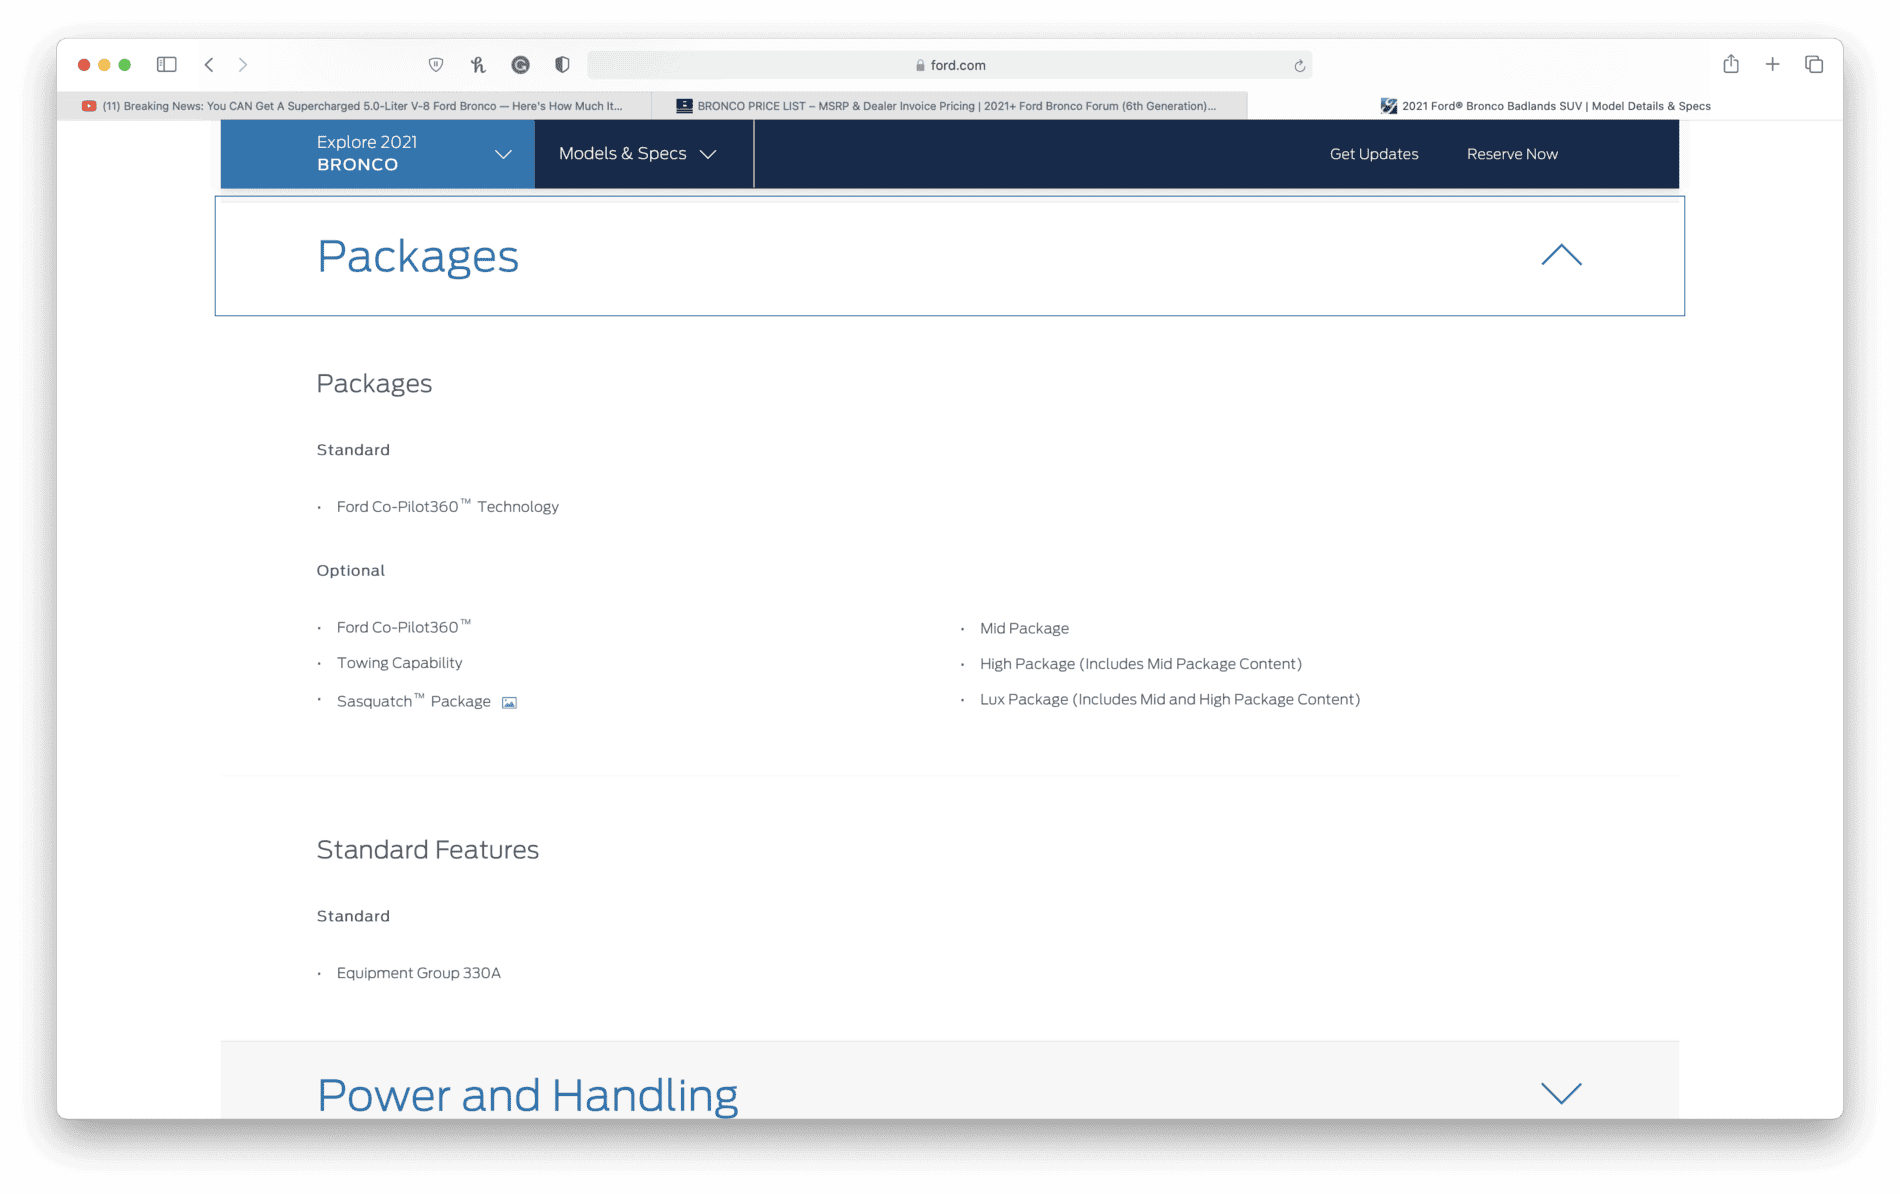Click the Standard Features heading

click(427, 849)
